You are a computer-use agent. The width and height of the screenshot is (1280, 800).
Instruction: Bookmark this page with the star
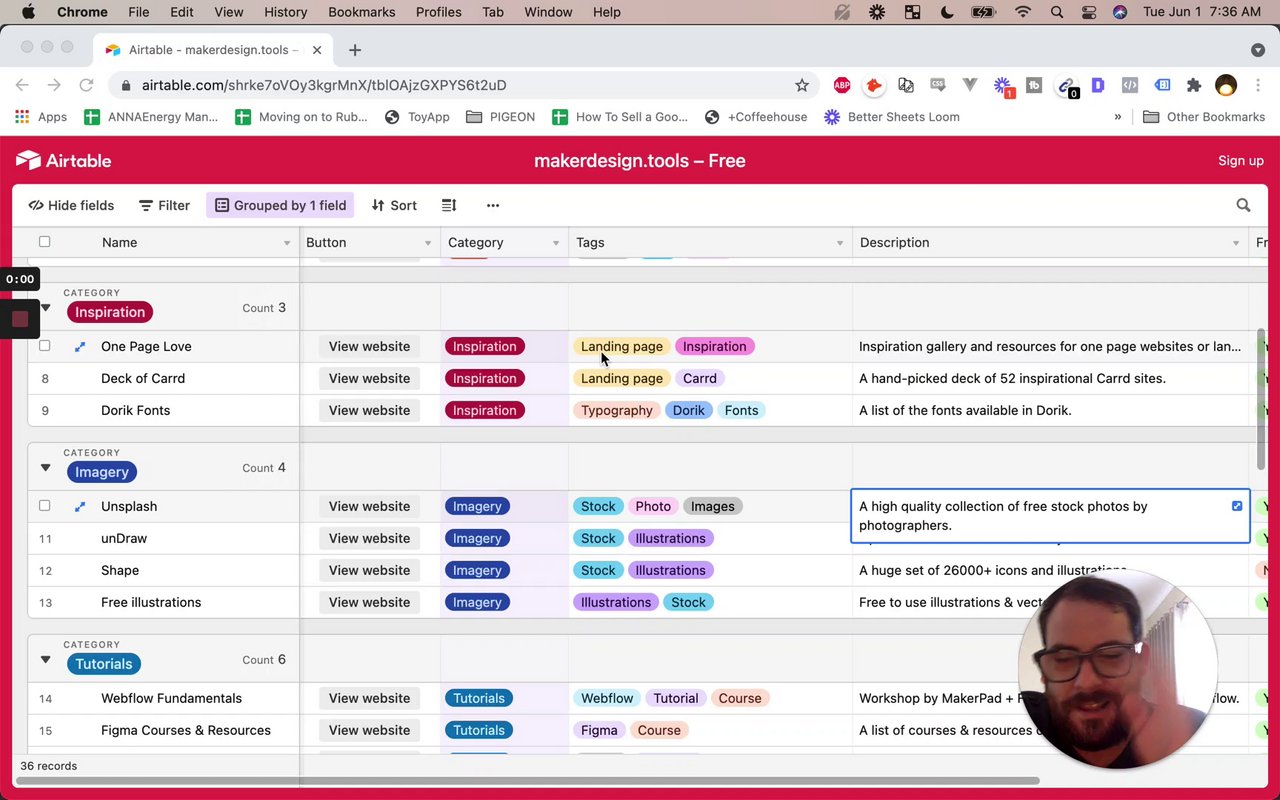pos(801,85)
